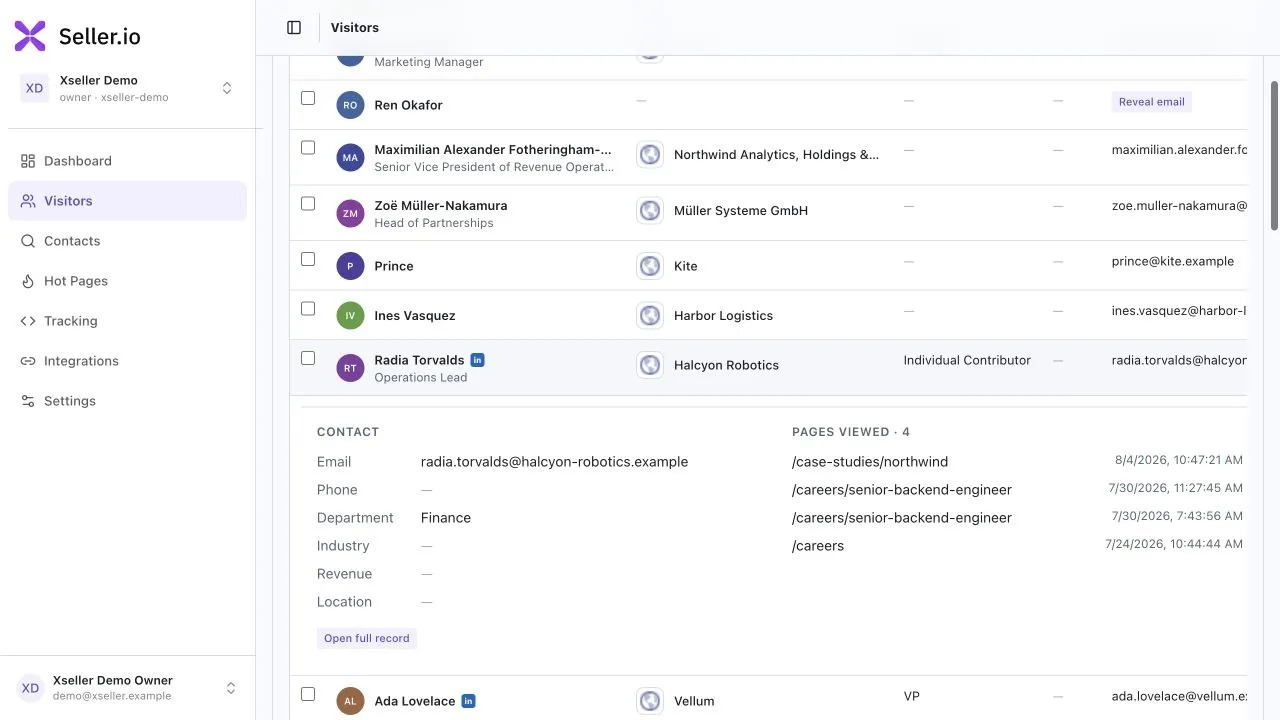Click the XD avatar beside Xseller Demo Owner

30,688
